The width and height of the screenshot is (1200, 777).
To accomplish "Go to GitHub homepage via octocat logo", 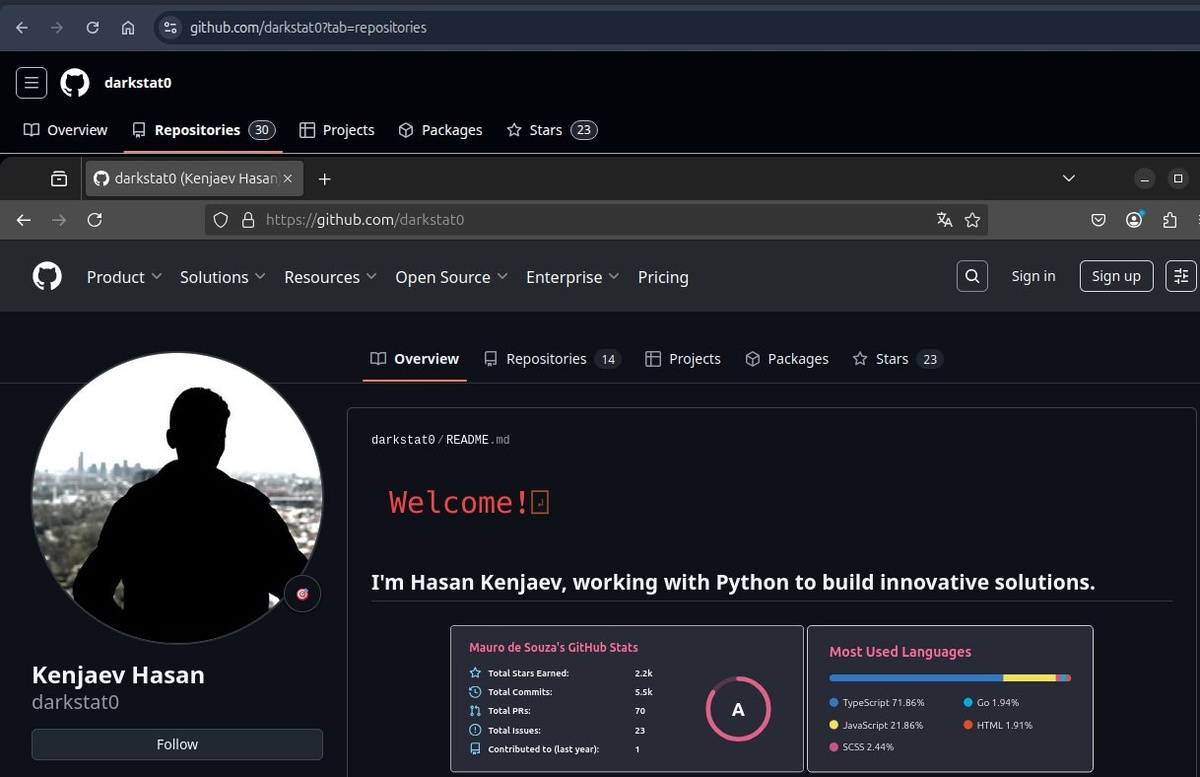I will click(47, 277).
